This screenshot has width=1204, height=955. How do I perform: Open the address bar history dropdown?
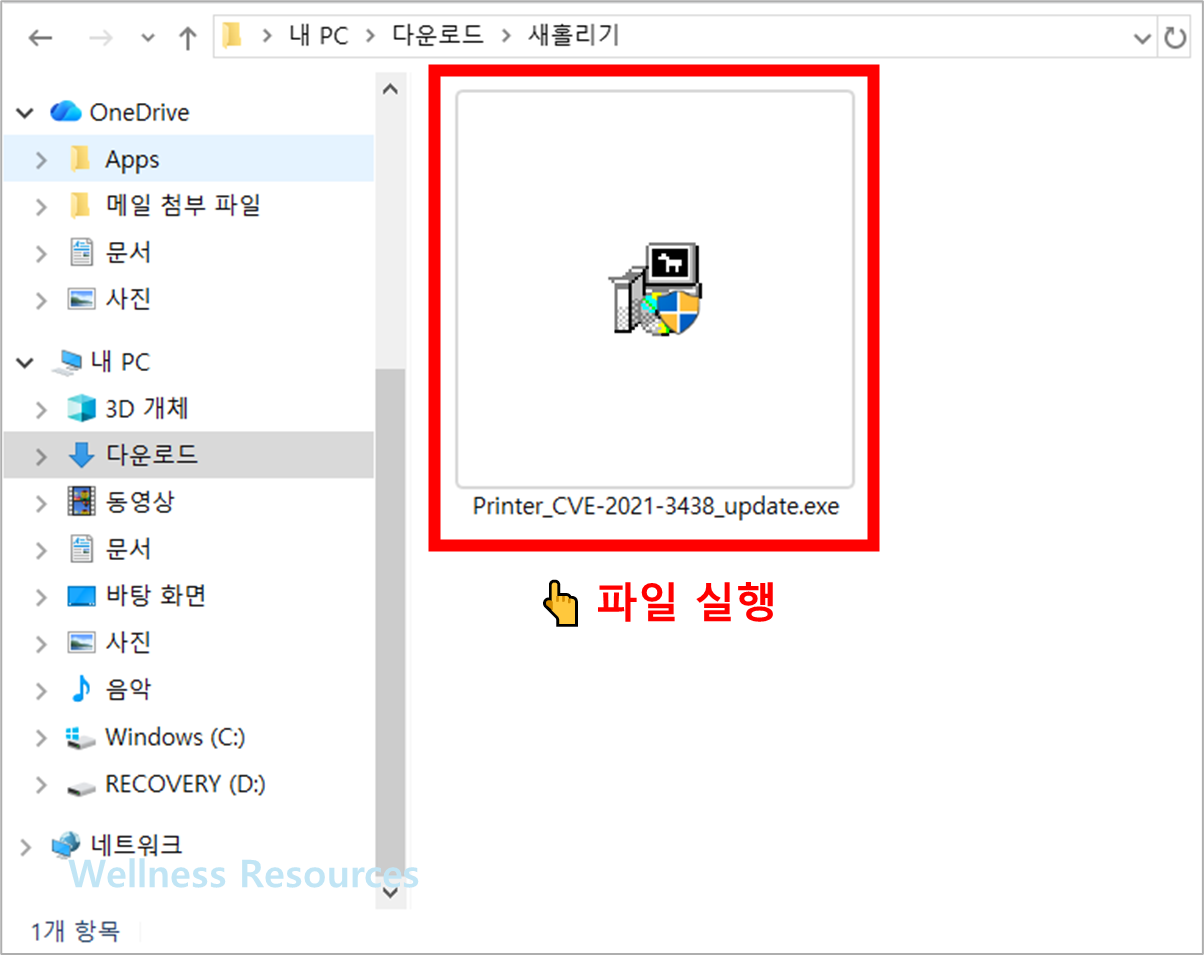[1142, 38]
